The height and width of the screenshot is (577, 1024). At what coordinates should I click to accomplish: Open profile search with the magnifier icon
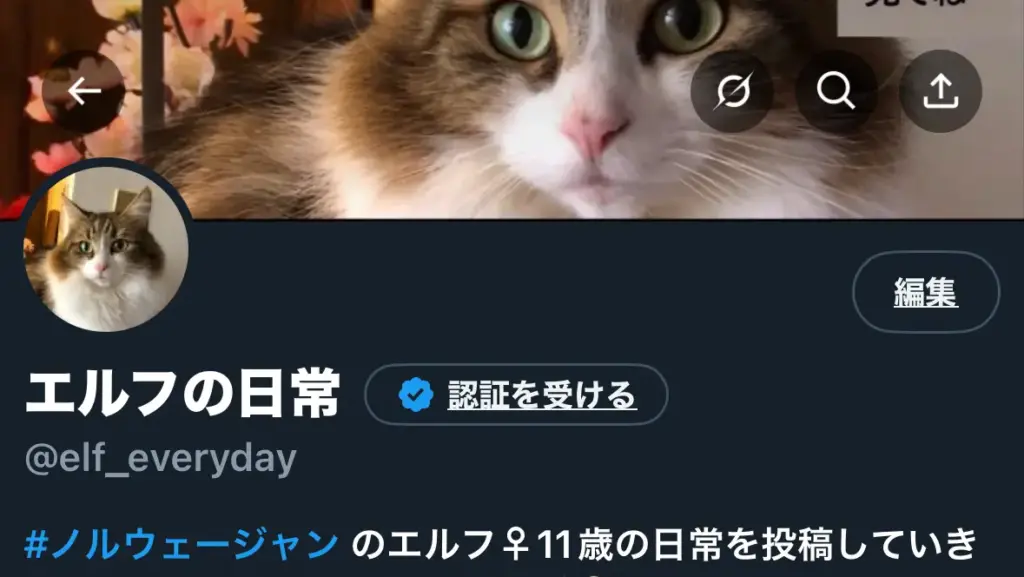[x=836, y=91]
